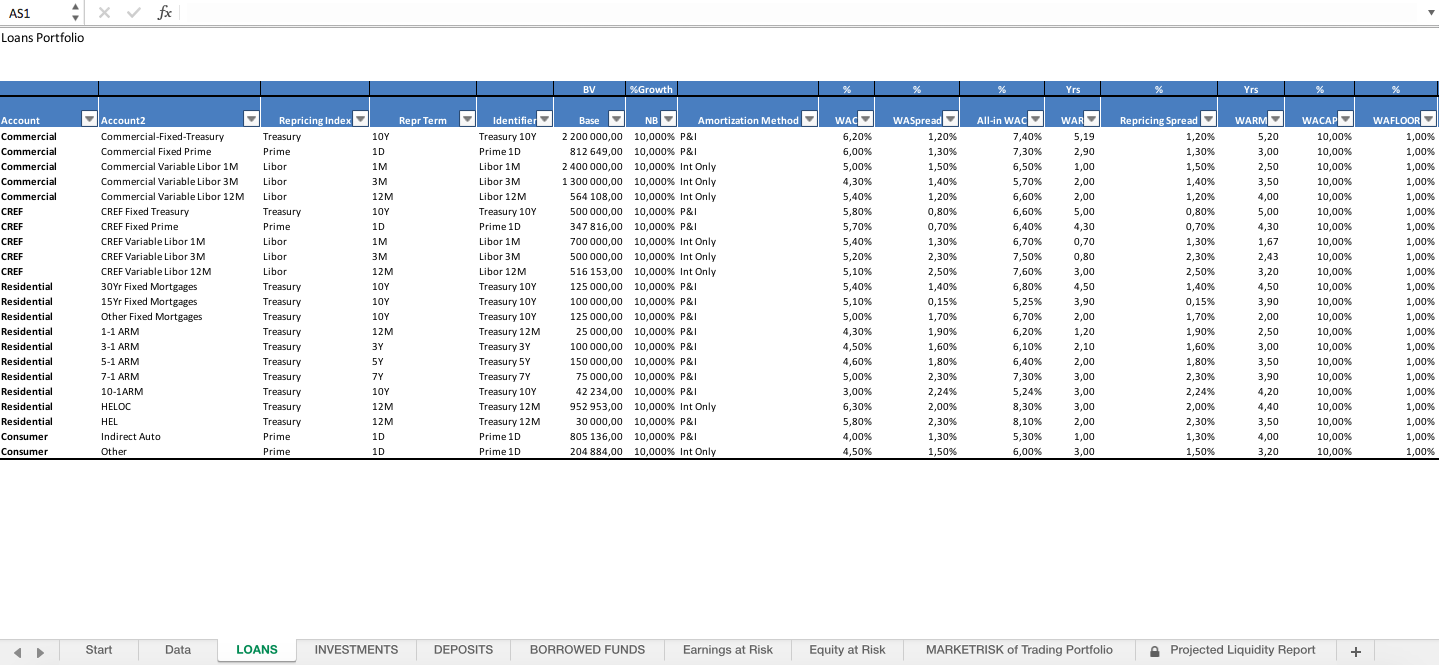1439x665 pixels.
Task: Switch to the DEPOSITS sheet tab
Action: [462, 650]
